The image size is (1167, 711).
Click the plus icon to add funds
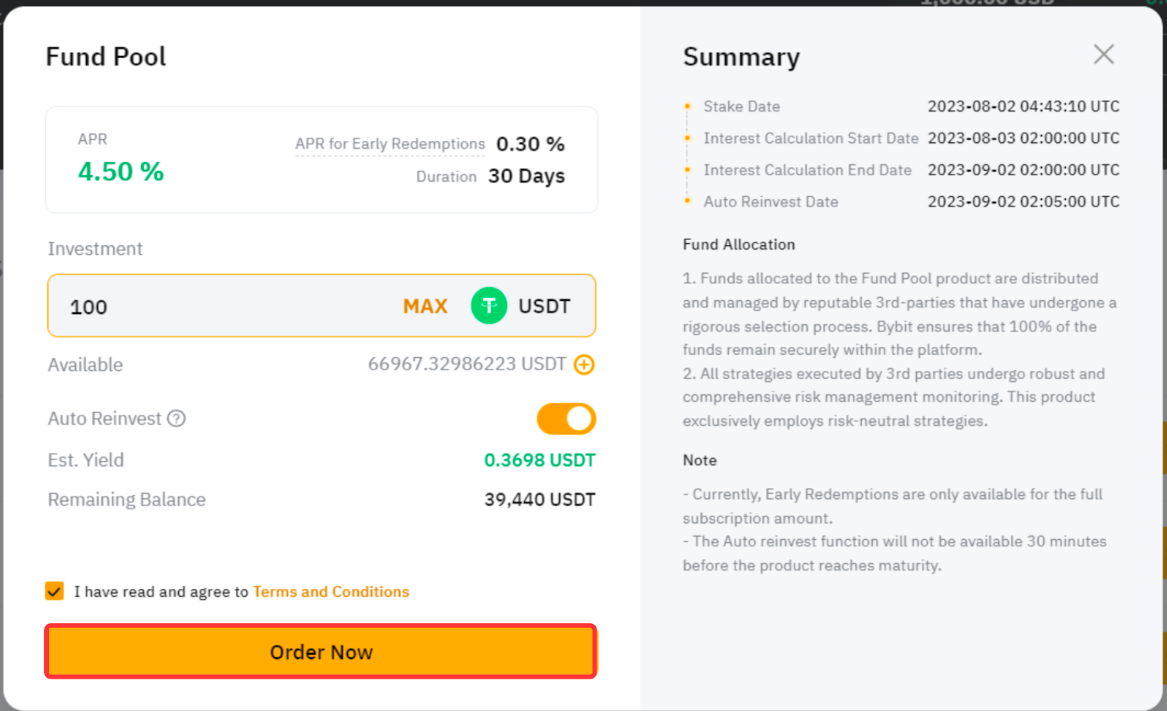pos(584,365)
